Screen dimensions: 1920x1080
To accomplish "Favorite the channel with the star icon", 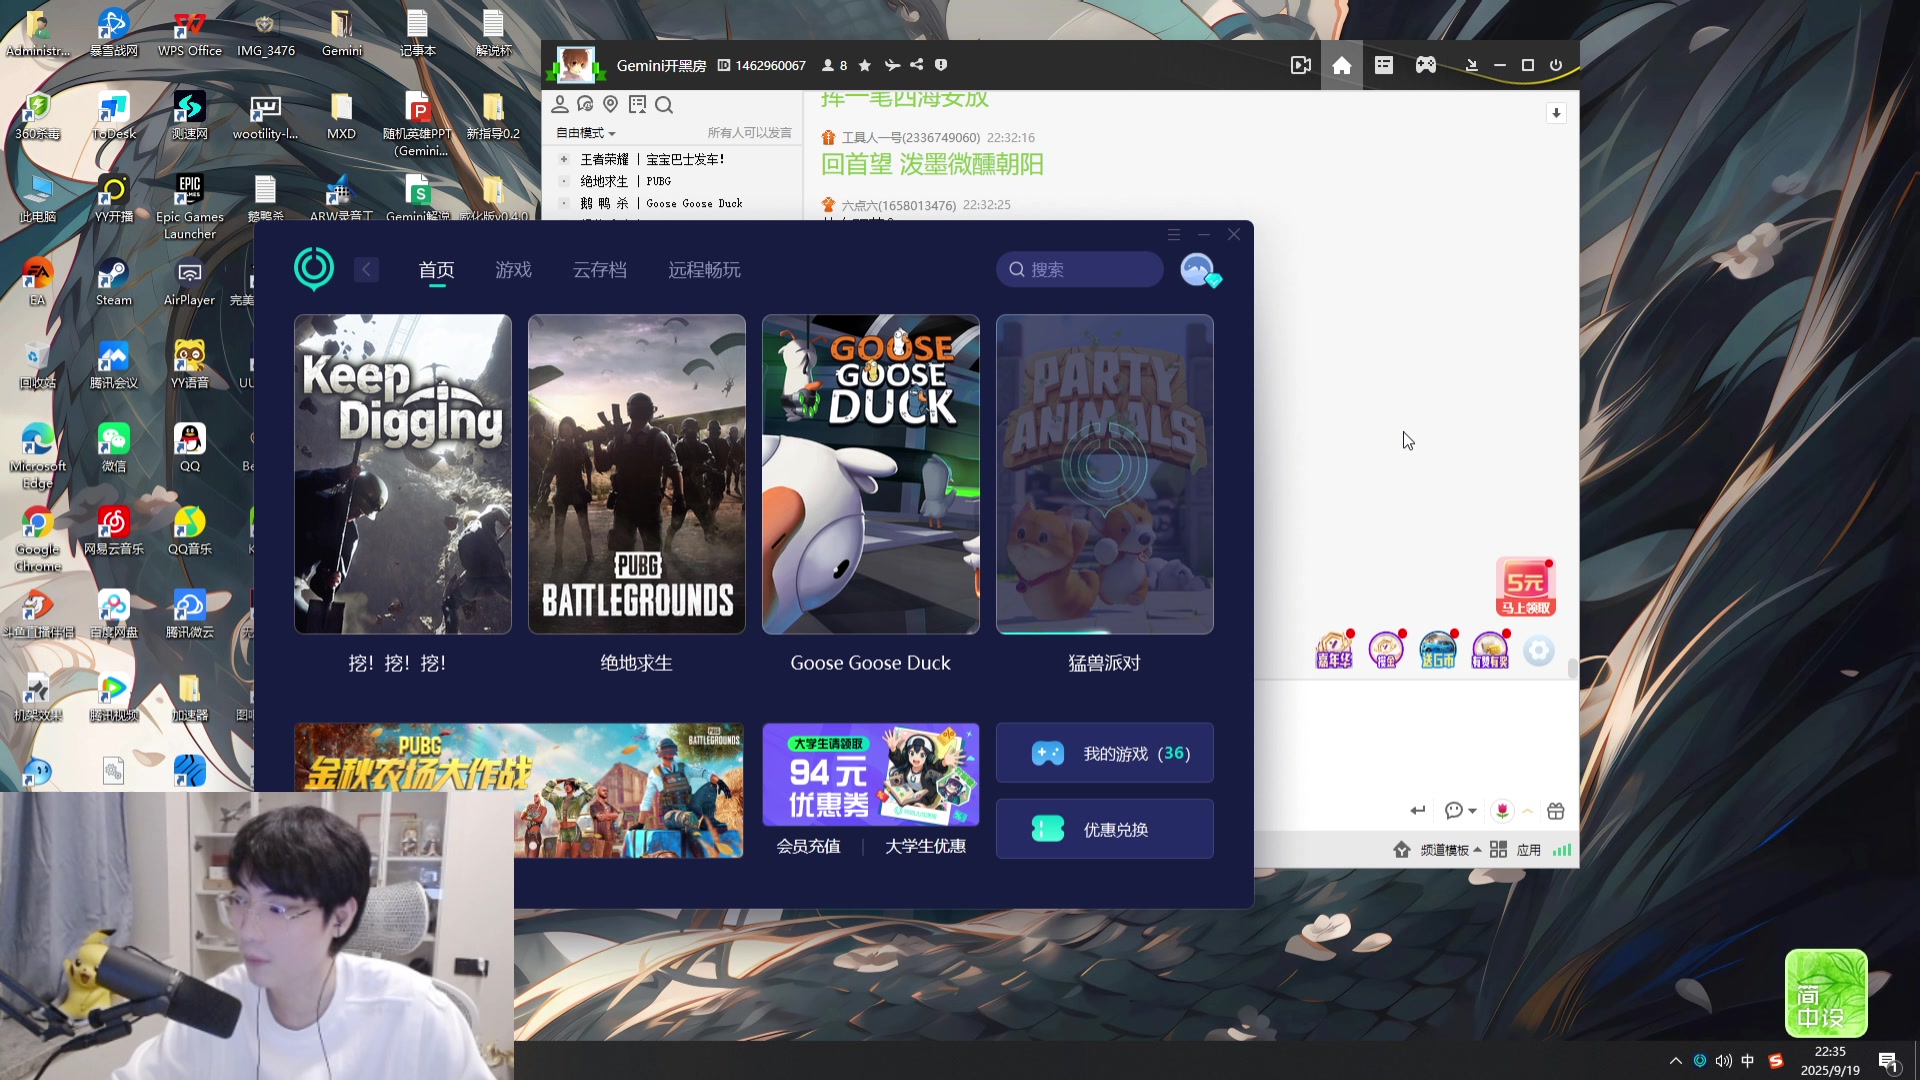I will pos(865,65).
